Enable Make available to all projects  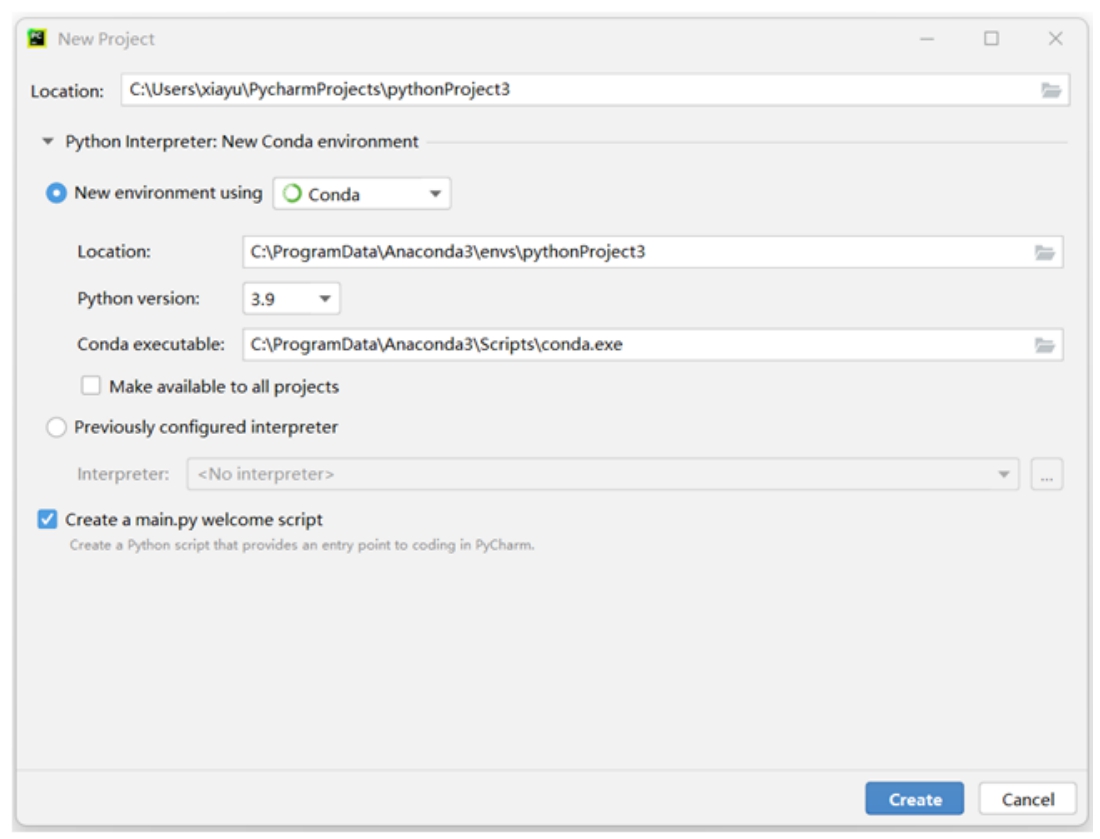coord(91,386)
